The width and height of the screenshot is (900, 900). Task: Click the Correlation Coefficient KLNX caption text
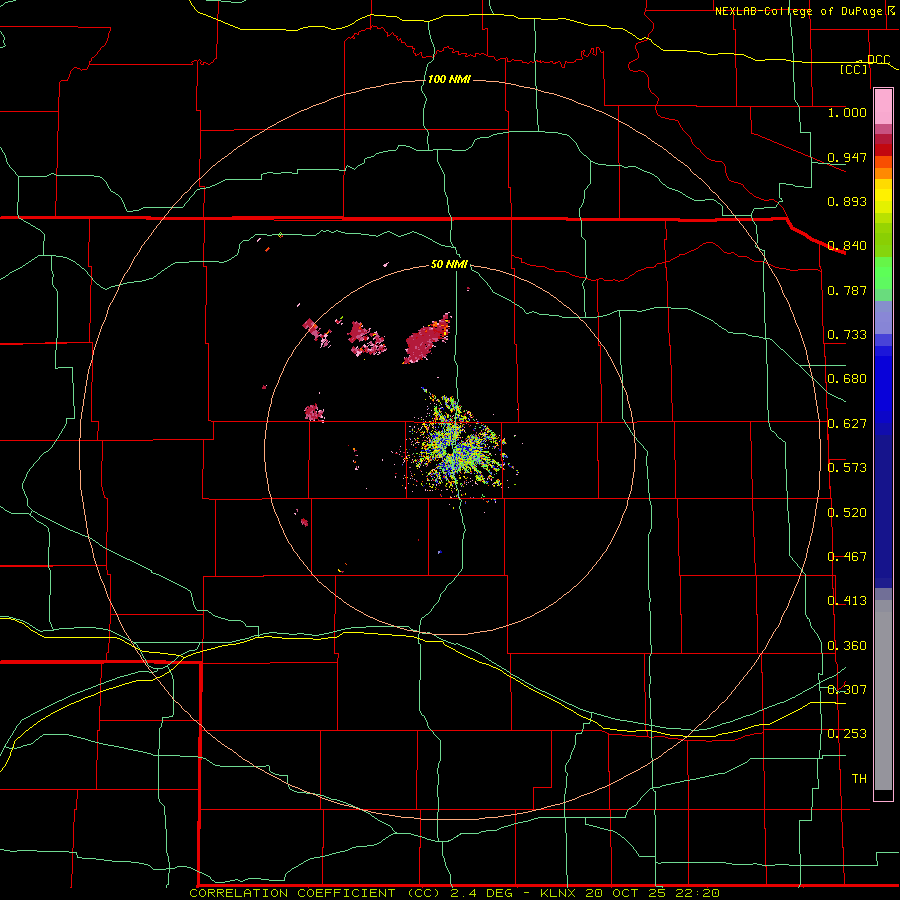point(454,893)
